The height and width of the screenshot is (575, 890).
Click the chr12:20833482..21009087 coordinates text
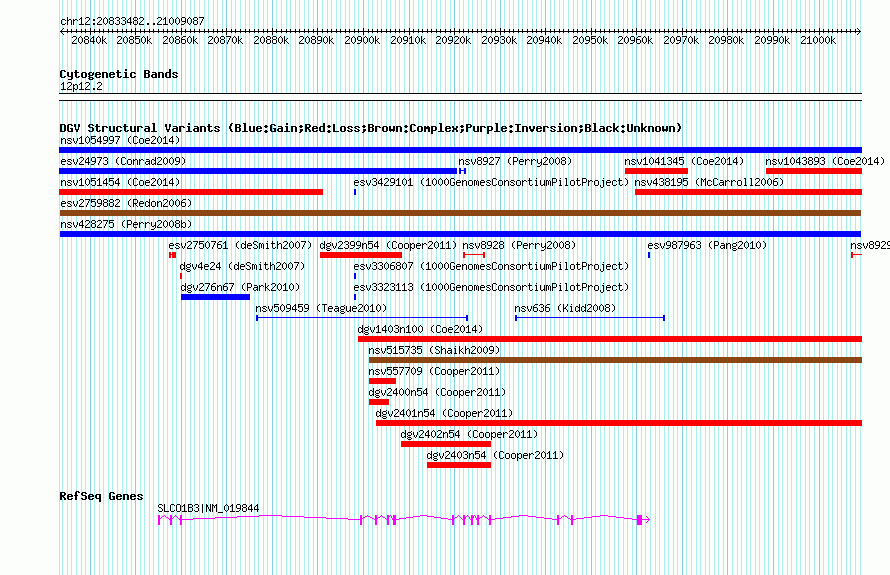[132, 22]
